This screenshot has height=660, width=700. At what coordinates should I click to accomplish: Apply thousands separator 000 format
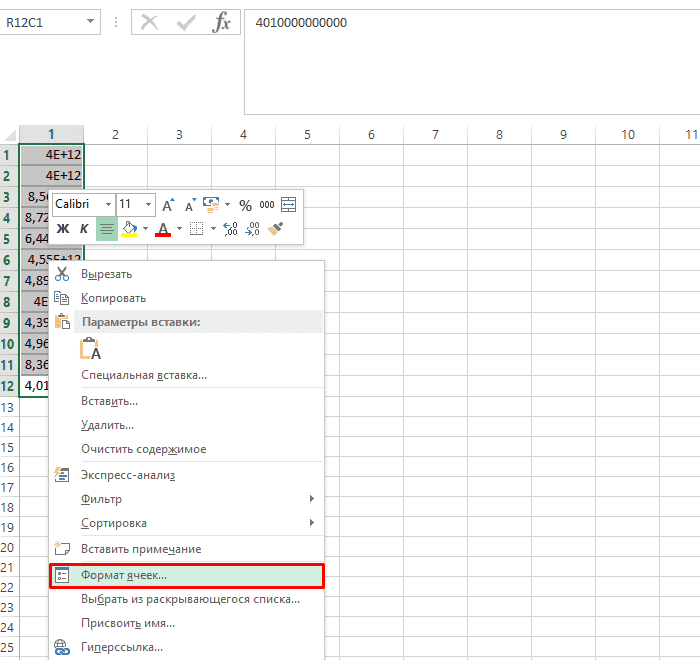click(x=267, y=205)
